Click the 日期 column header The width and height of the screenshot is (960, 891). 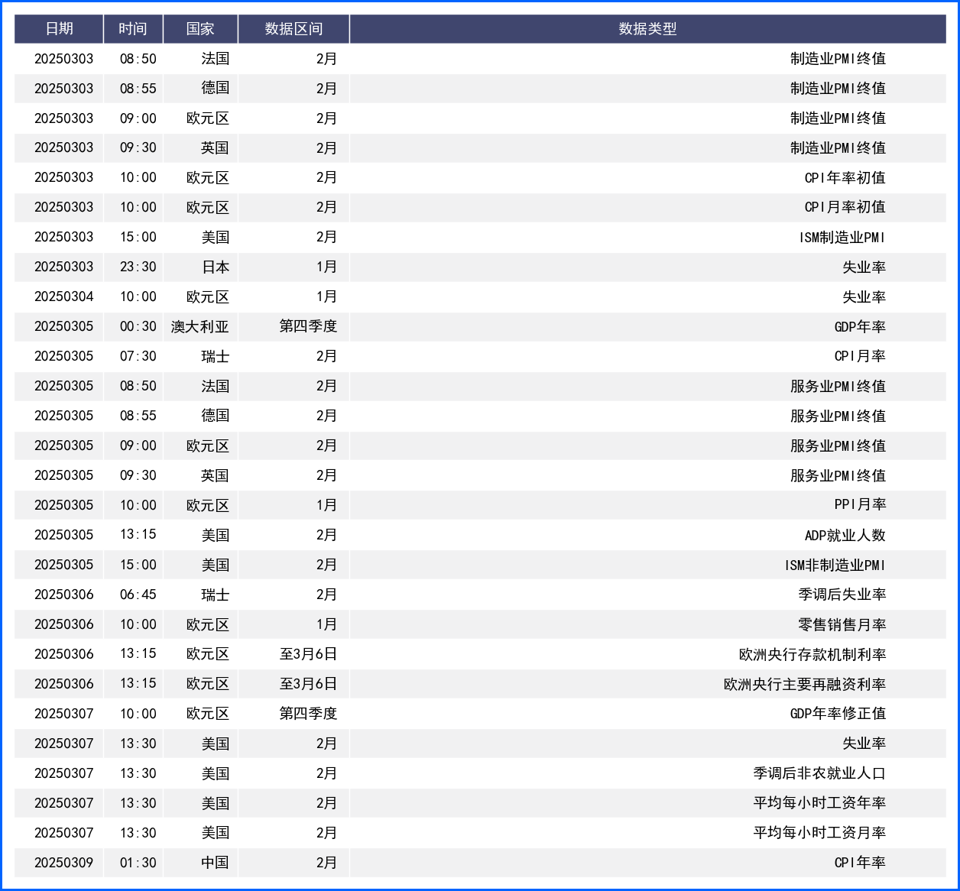(x=59, y=29)
